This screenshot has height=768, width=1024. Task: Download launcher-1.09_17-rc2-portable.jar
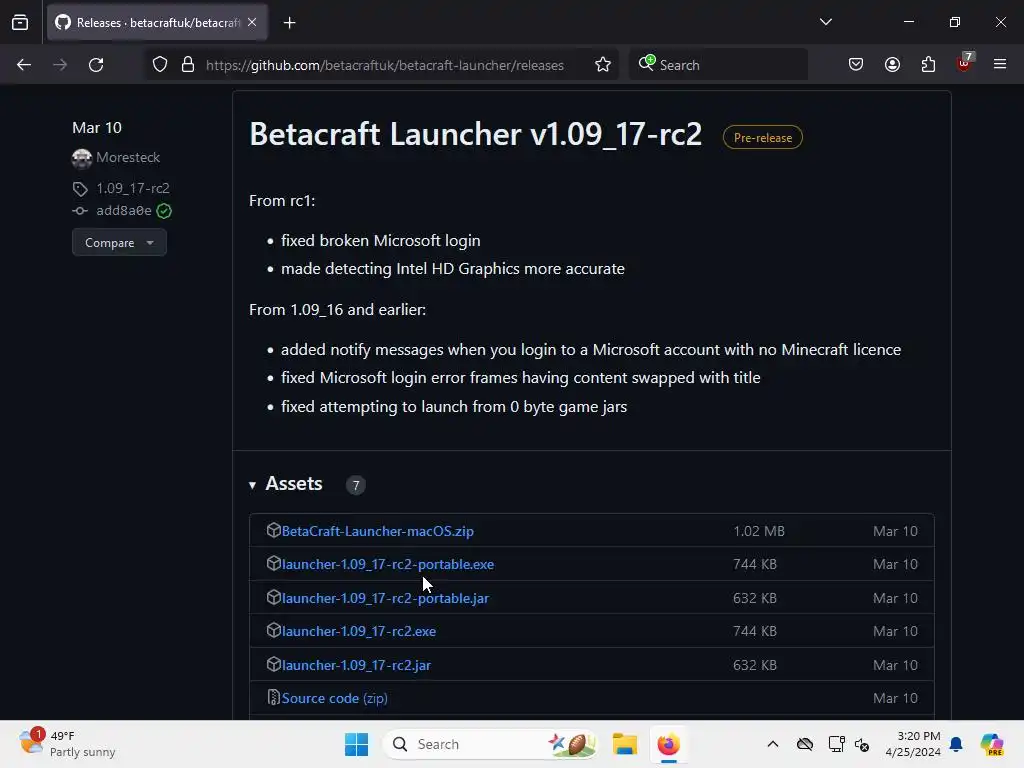click(385, 598)
